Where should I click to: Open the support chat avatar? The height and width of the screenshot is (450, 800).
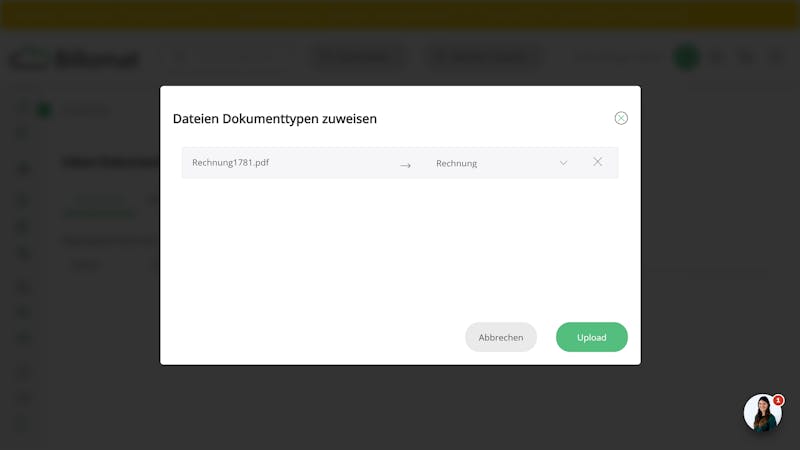(x=762, y=413)
